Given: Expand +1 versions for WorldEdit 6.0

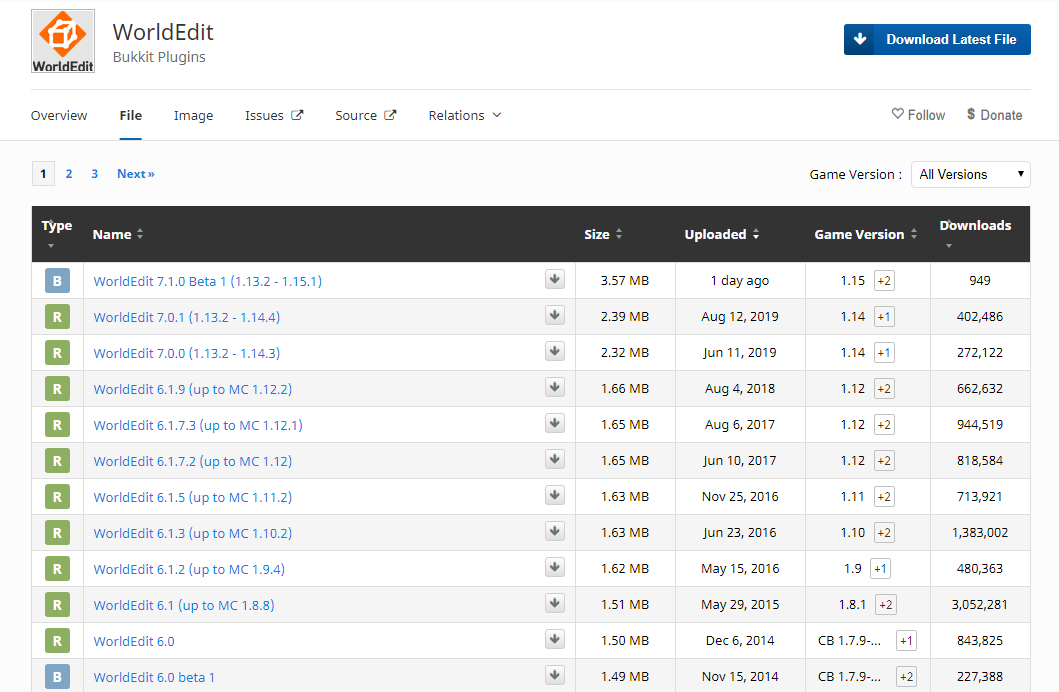Looking at the screenshot, I should pyautogui.click(x=906, y=641).
